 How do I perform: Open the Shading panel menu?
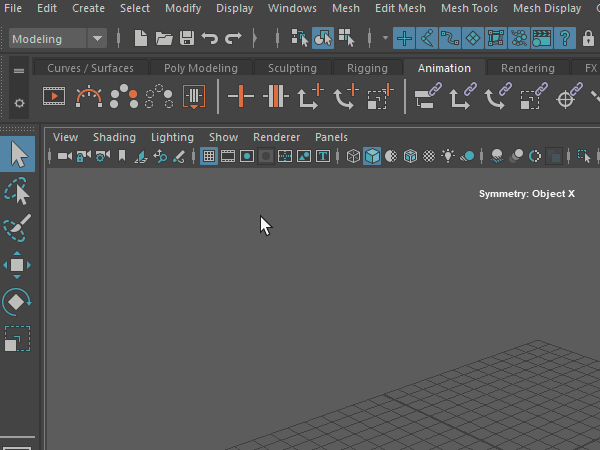(x=114, y=137)
